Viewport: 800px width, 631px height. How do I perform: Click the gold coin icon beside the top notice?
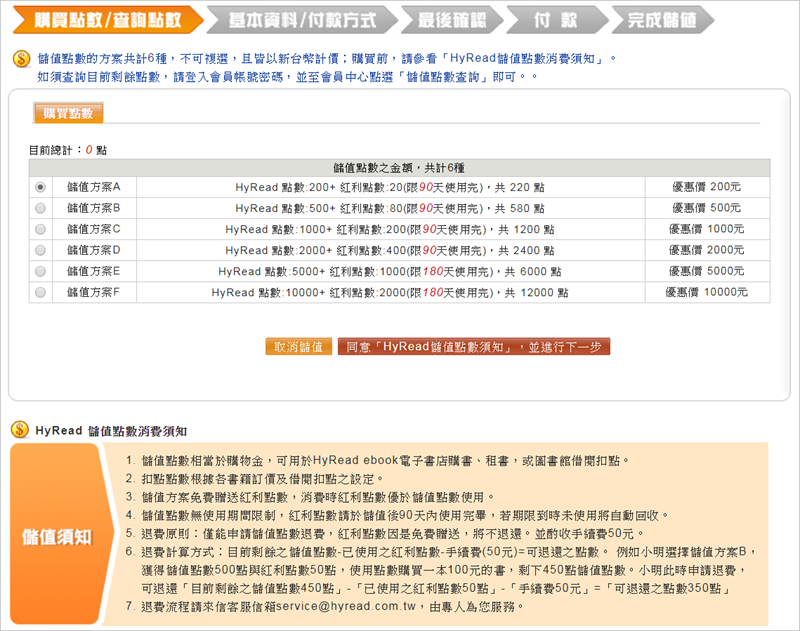click(x=22, y=59)
